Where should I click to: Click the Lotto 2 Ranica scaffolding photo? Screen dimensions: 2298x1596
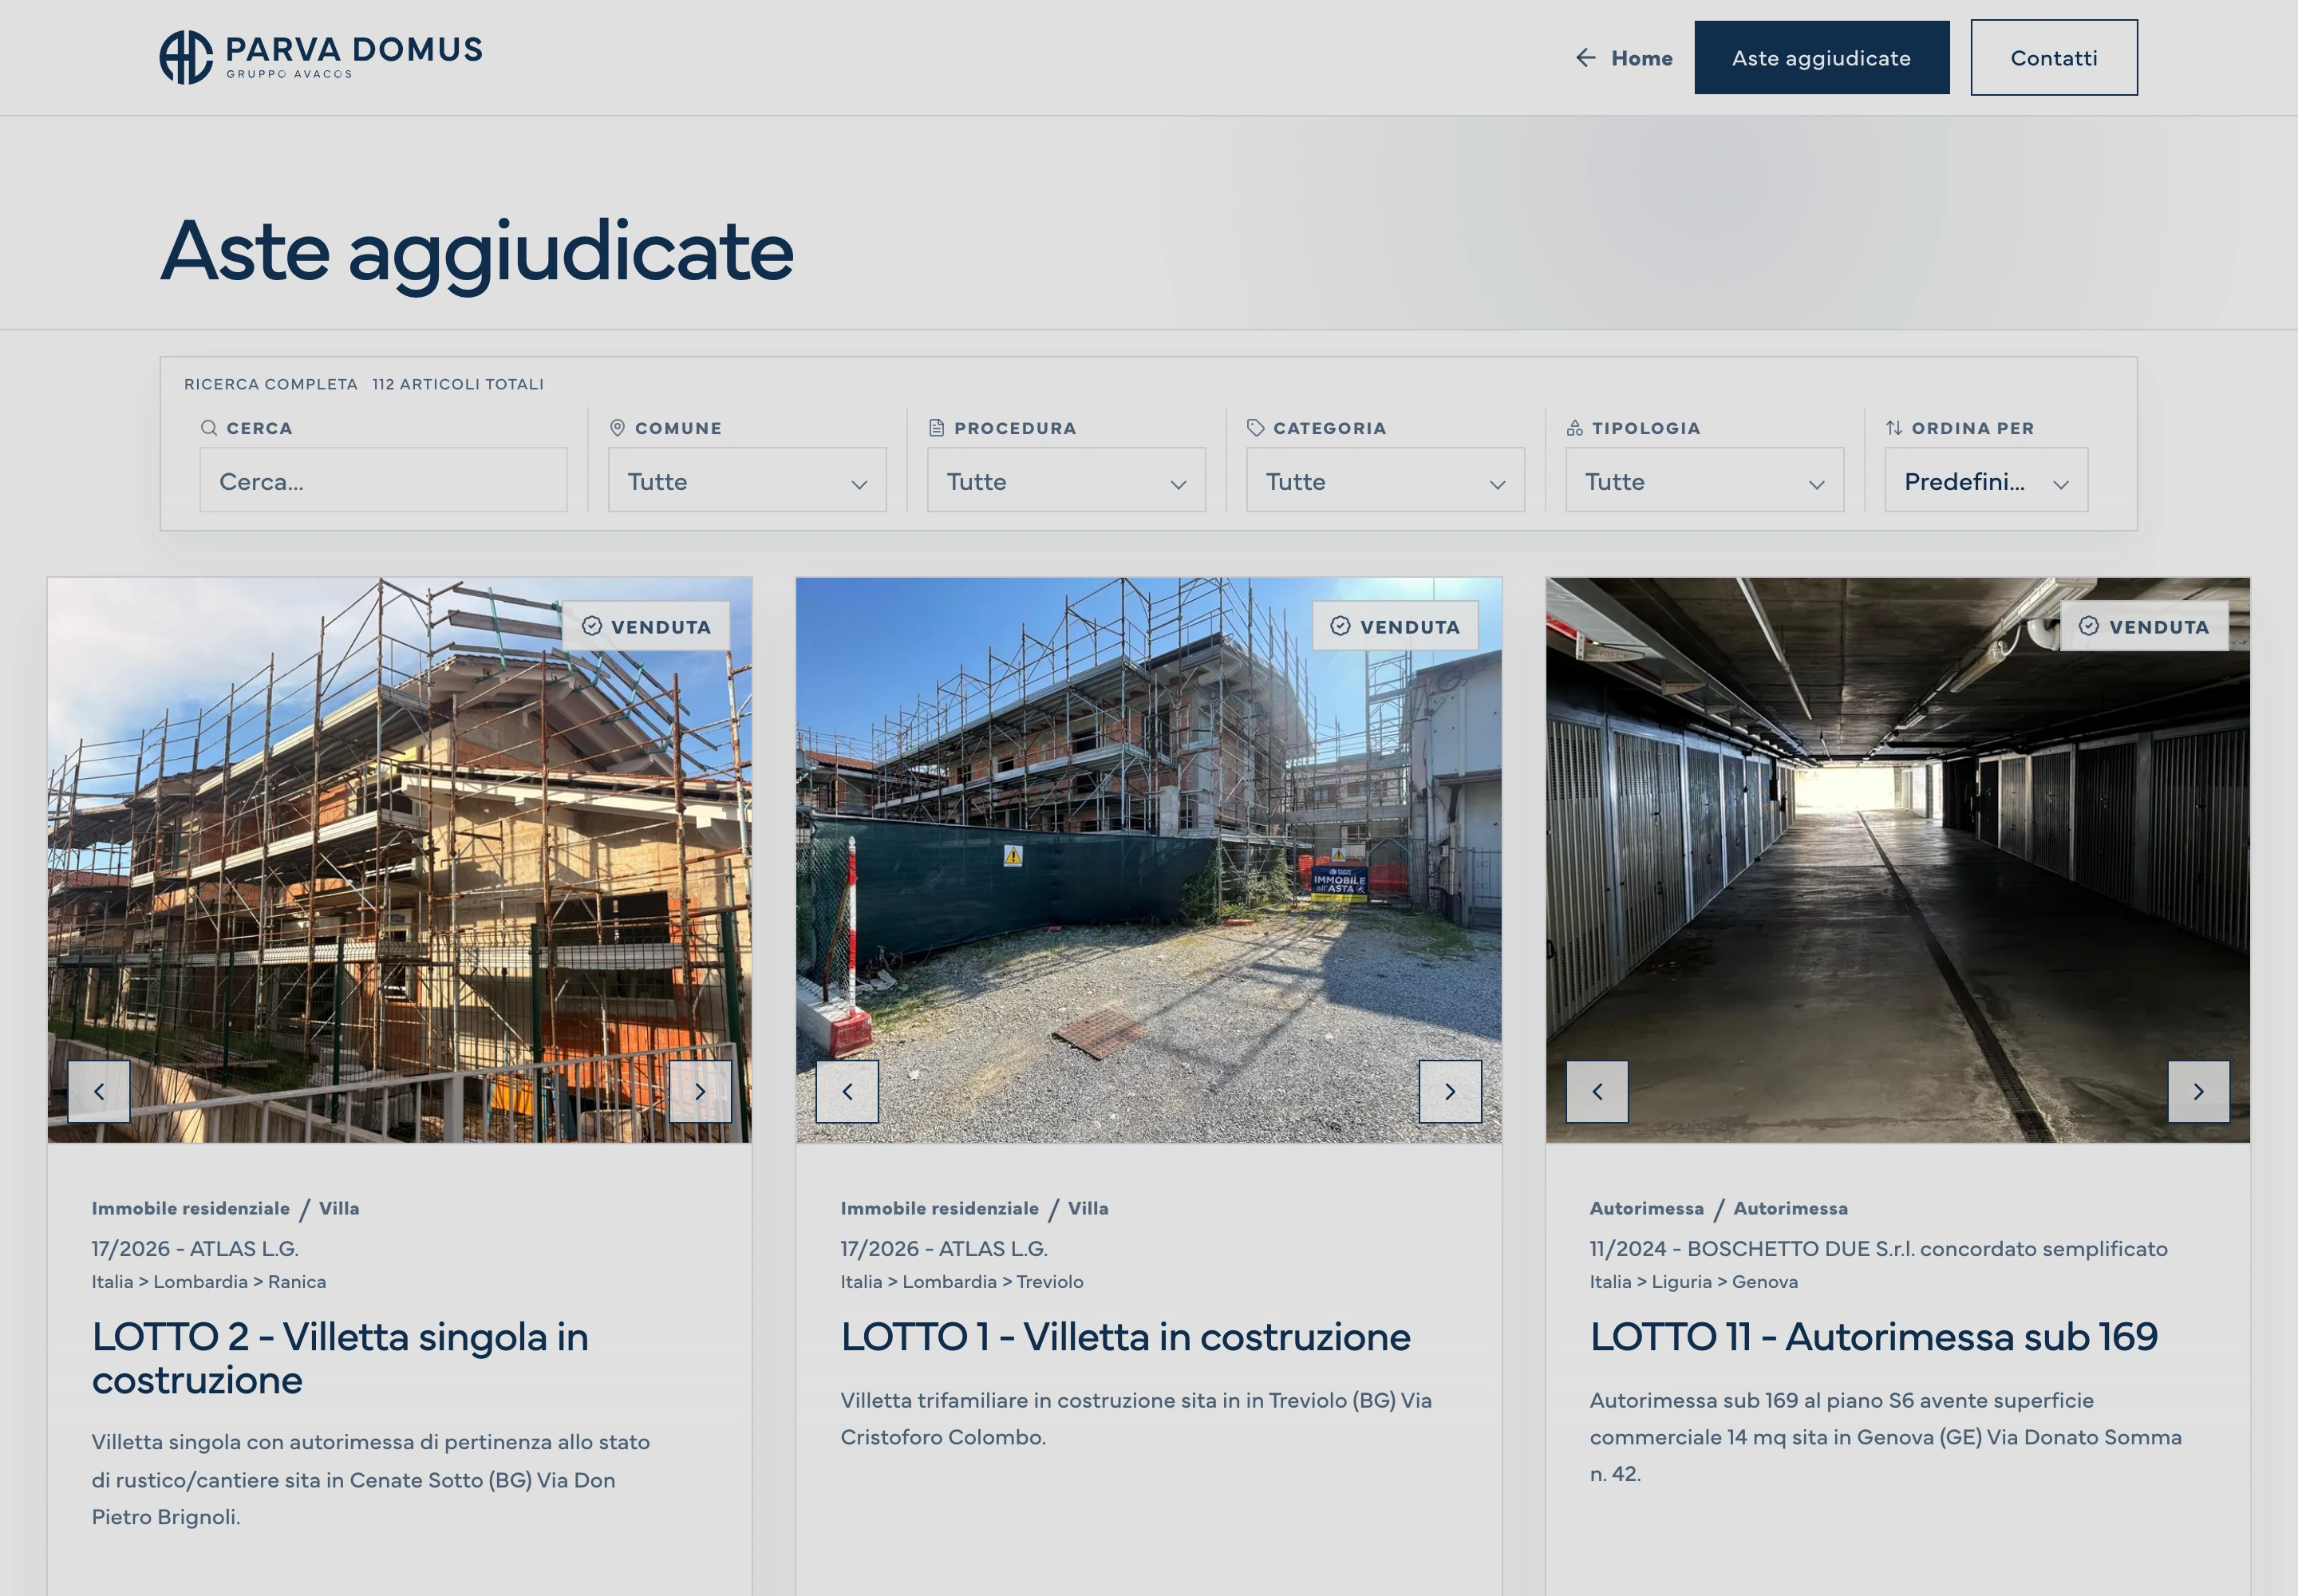click(x=399, y=860)
